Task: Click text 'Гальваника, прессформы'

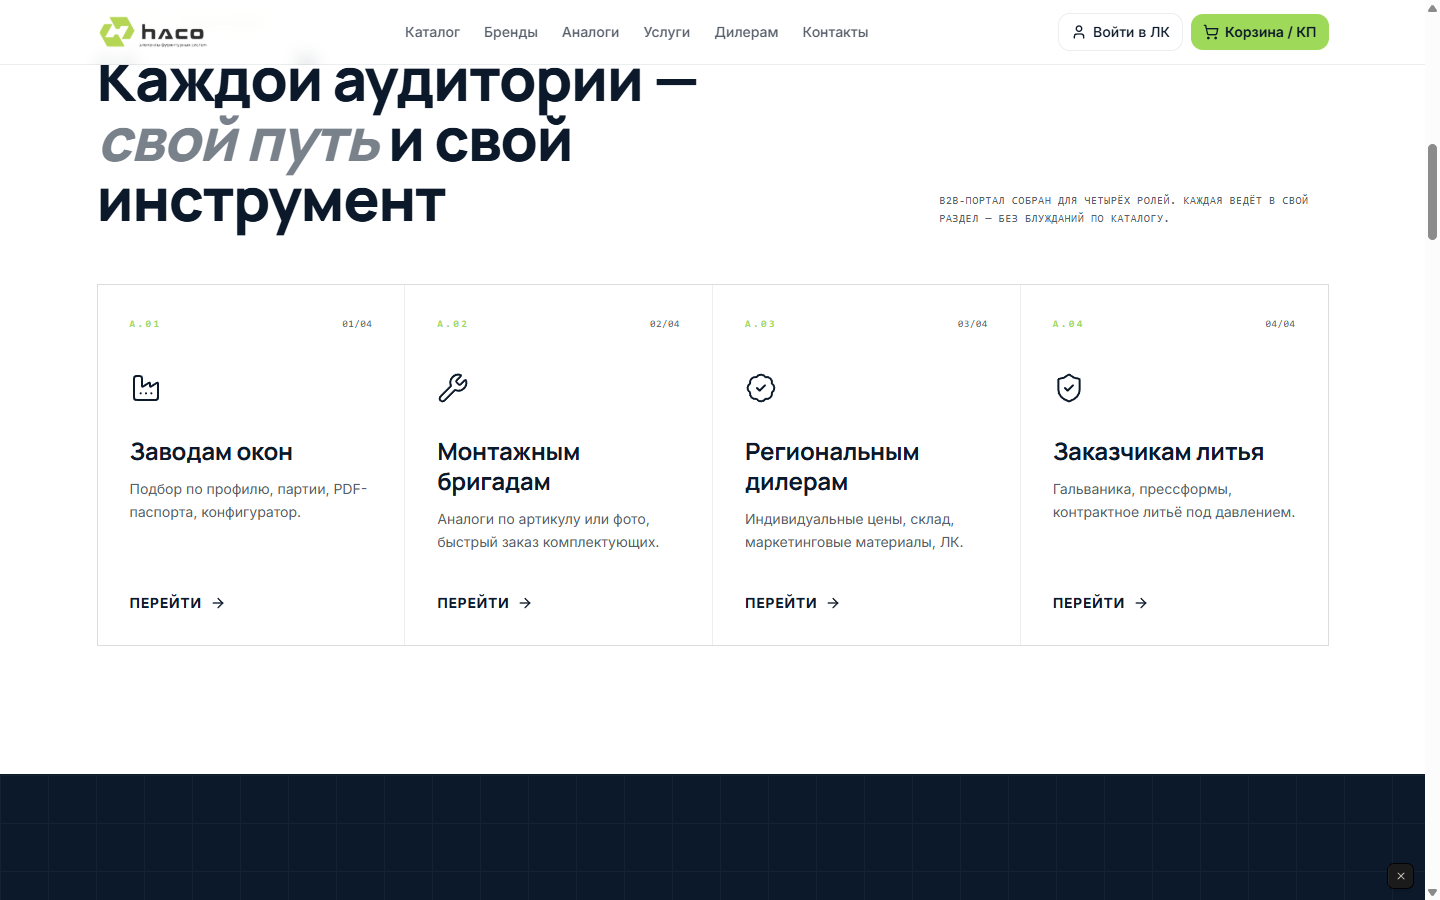Action: tap(1142, 489)
